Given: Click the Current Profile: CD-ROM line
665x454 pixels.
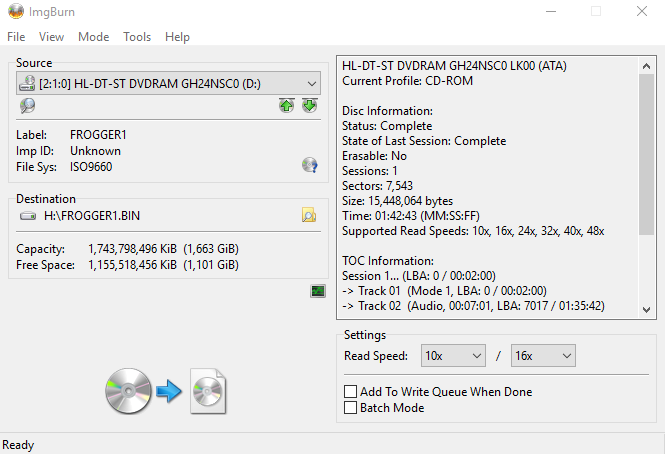Looking at the screenshot, I should [x=407, y=81].
